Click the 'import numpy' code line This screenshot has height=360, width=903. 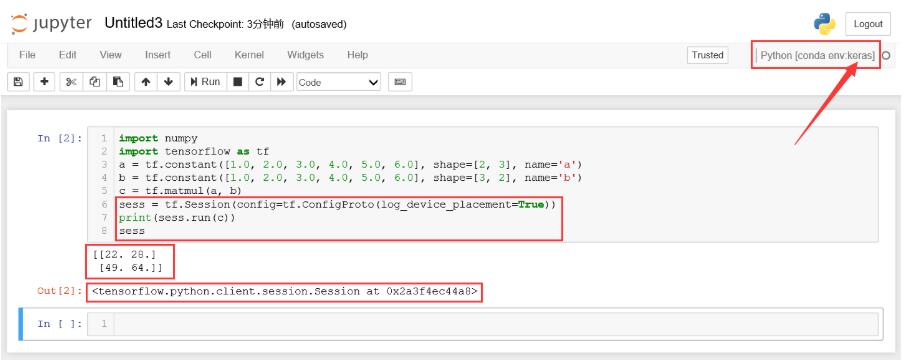click(158, 138)
